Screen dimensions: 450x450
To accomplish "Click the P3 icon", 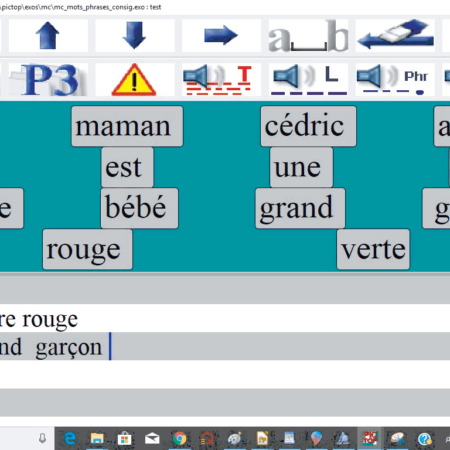I will [48, 79].
